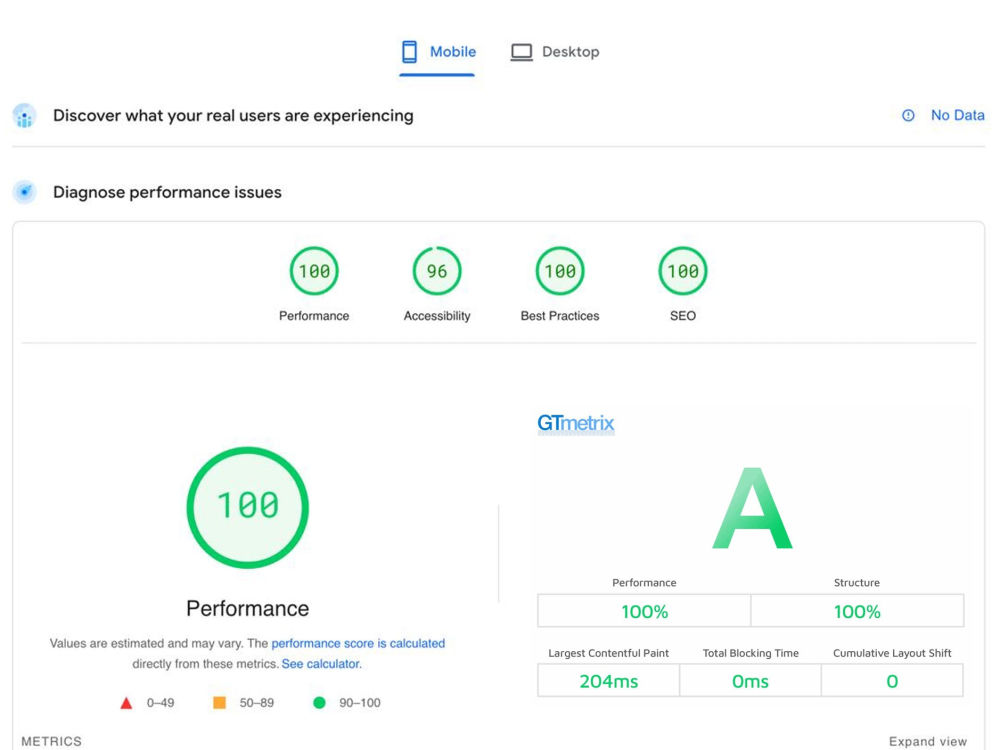This screenshot has height=750, width=1000.
Task: Click the 'Largest Contentful Paint' label
Action: pos(608,653)
